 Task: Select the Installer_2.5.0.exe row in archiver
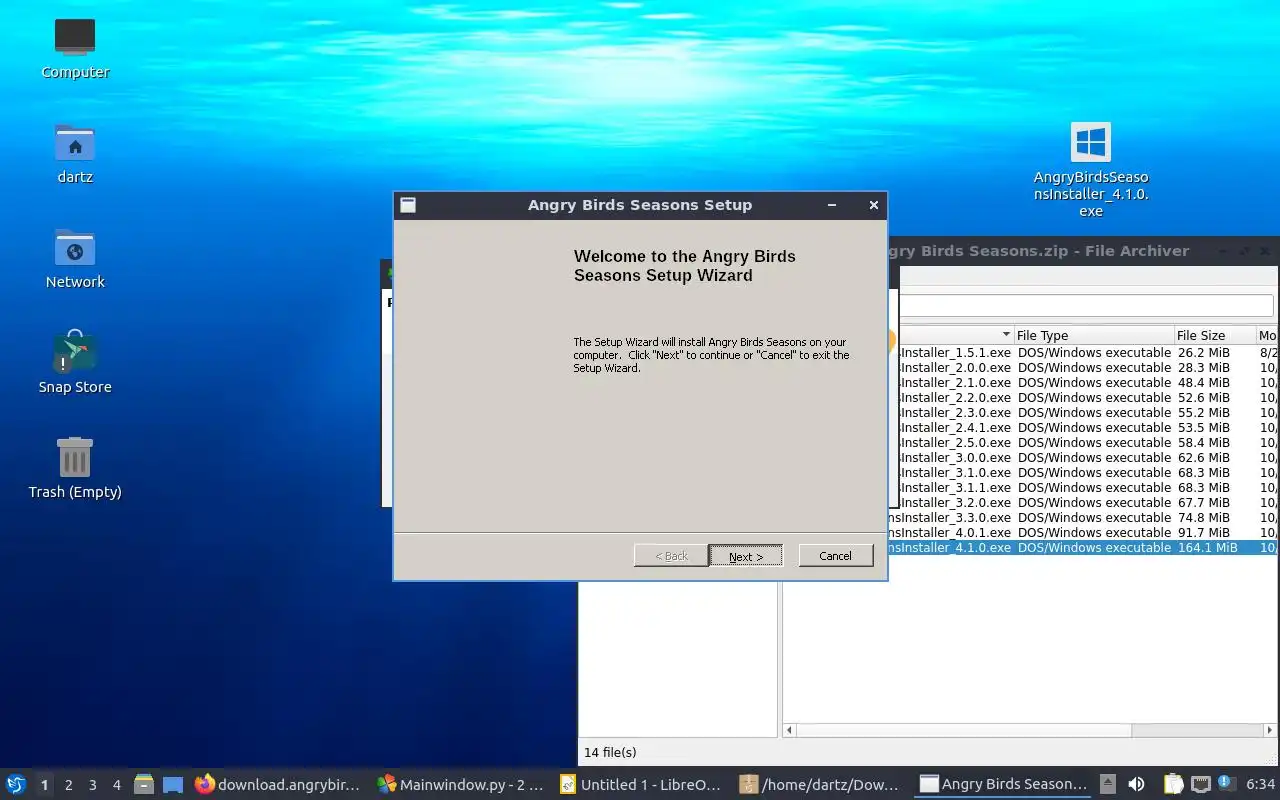click(1089, 442)
